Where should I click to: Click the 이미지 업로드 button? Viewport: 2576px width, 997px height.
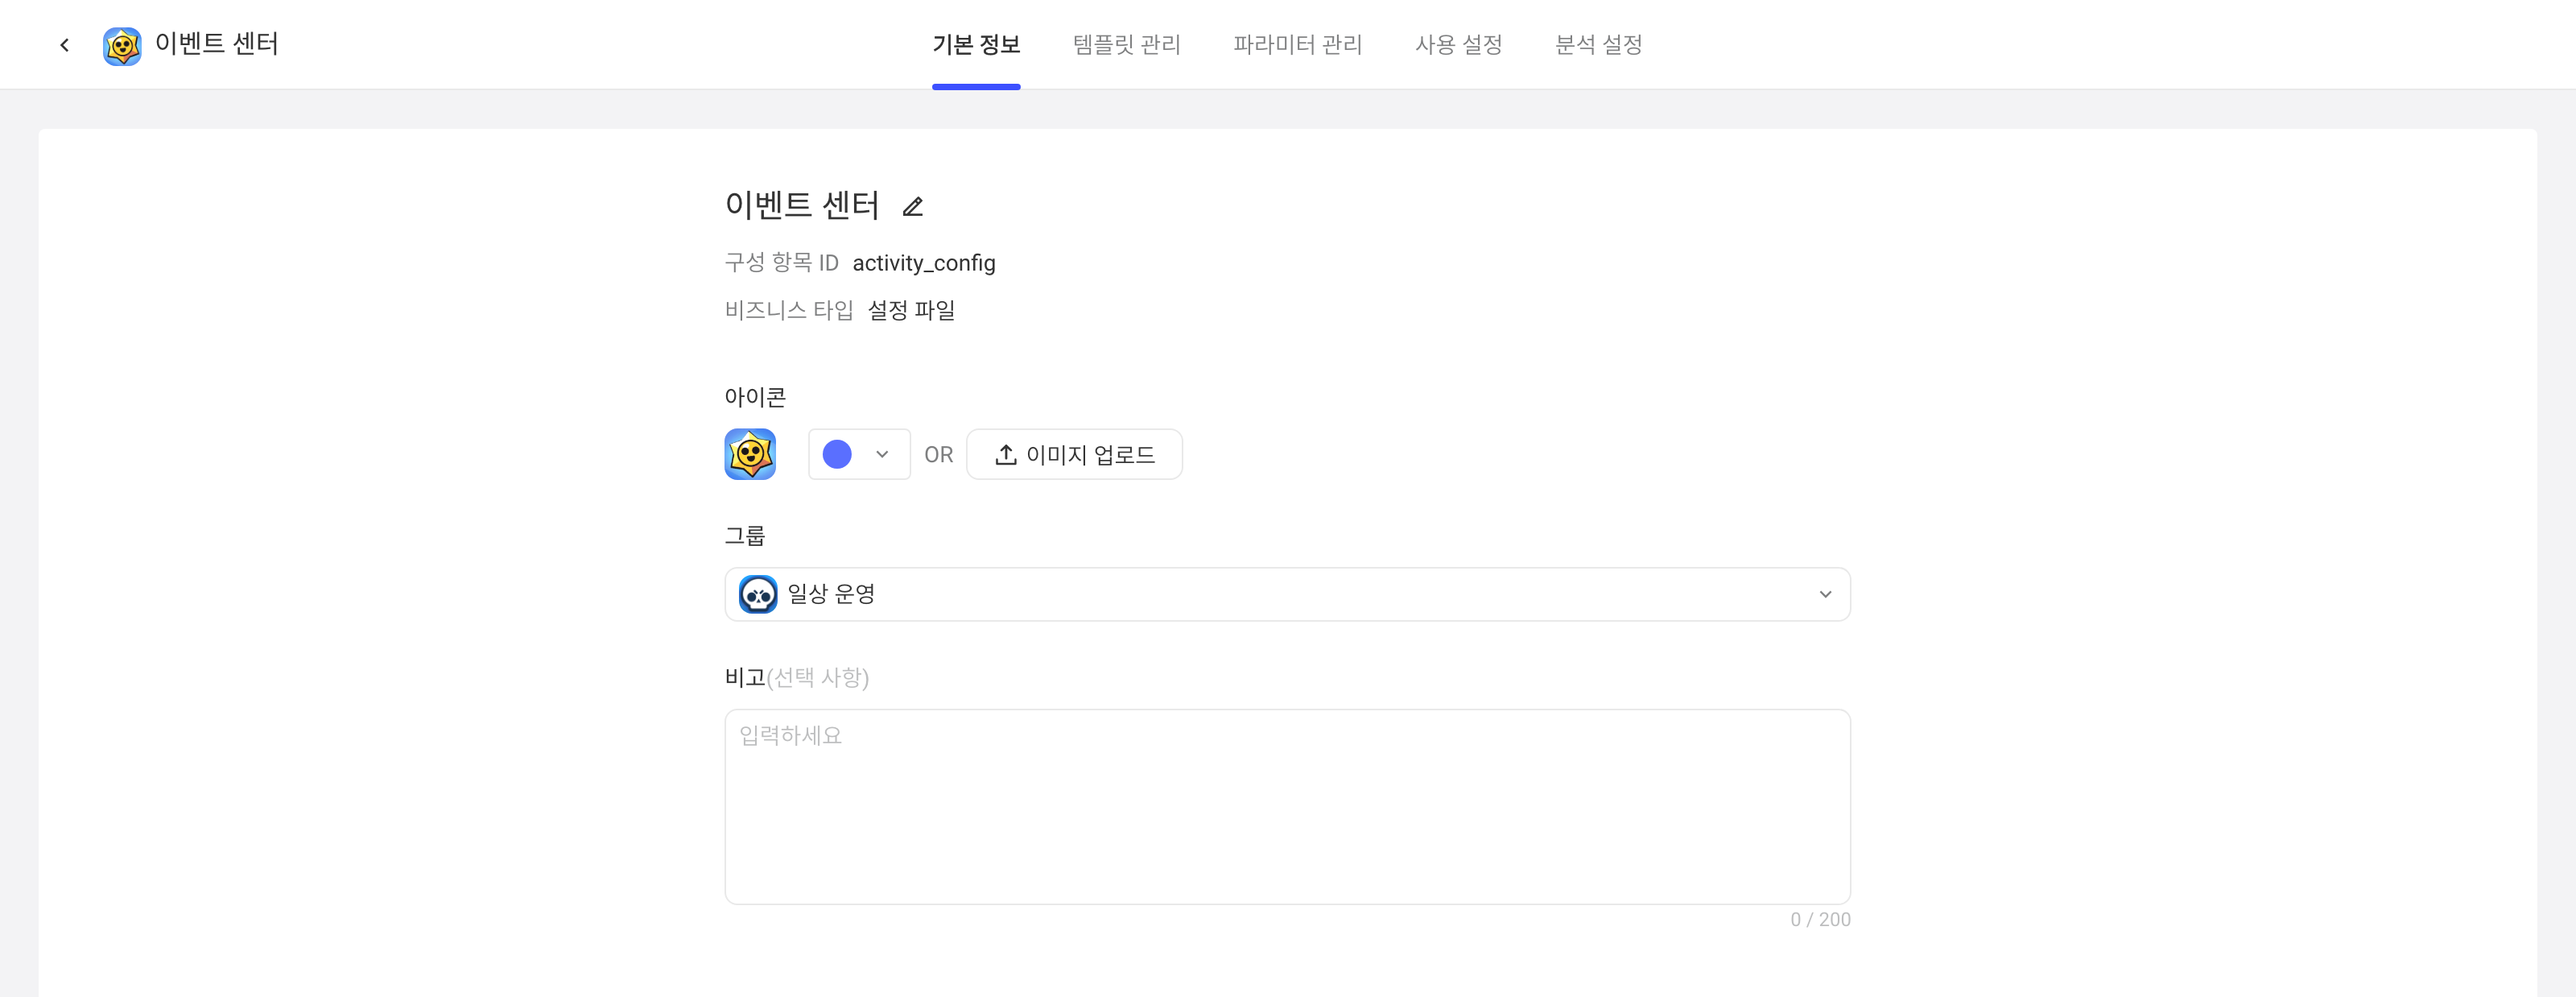pos(1074,454)
